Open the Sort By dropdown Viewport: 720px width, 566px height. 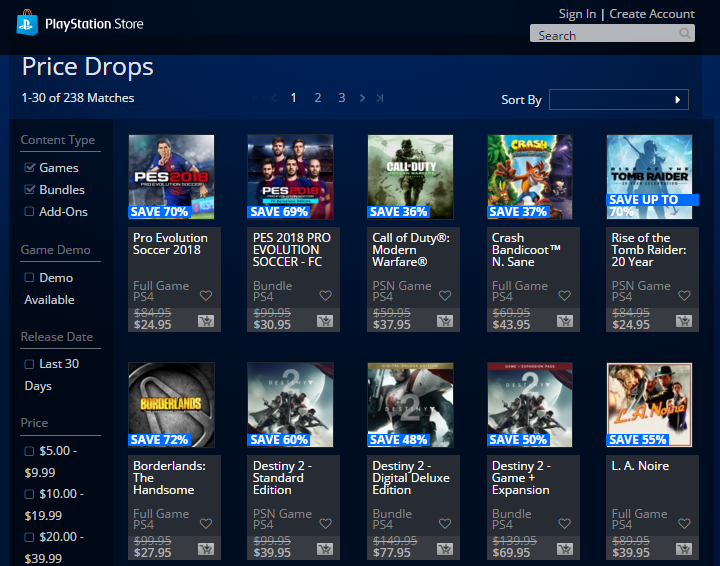(x=619, y=100)
